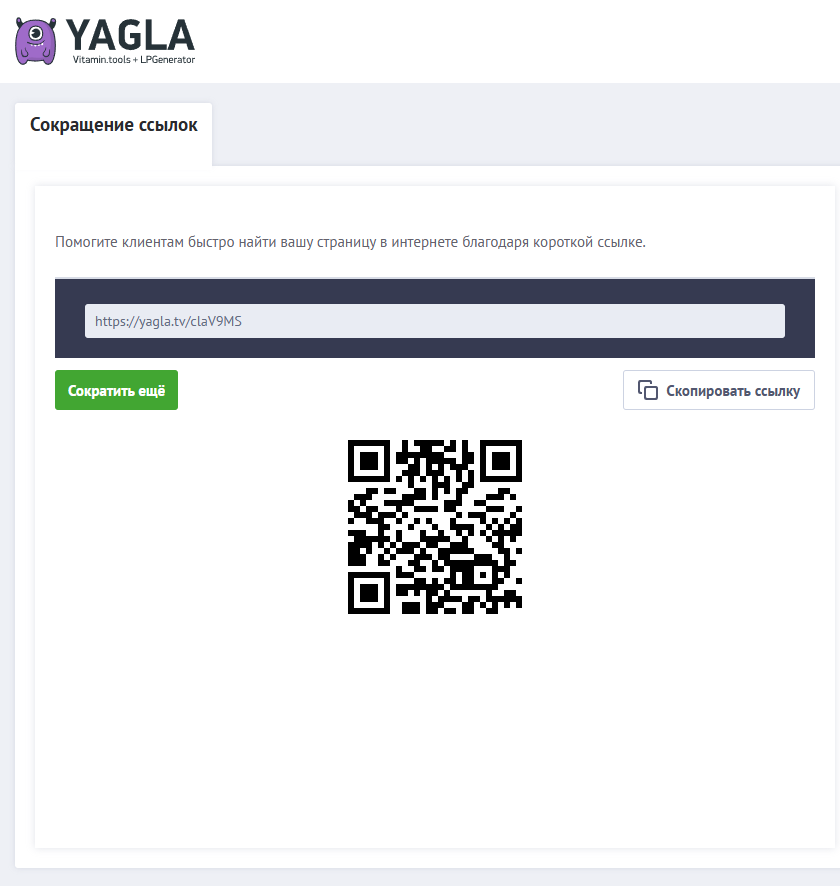Click the purple Yagla monster mascot icon
Image resolution: width=840 pixels, height=886 pixels.
36,41
